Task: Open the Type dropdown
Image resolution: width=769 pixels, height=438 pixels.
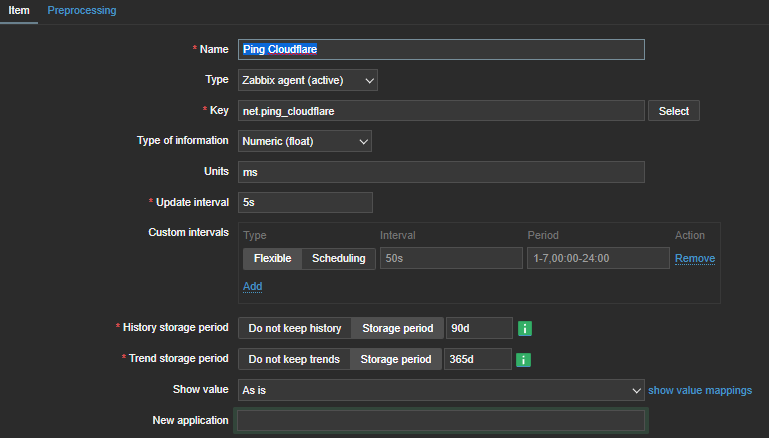Action: pyautogui.click(x=308, y=80)
